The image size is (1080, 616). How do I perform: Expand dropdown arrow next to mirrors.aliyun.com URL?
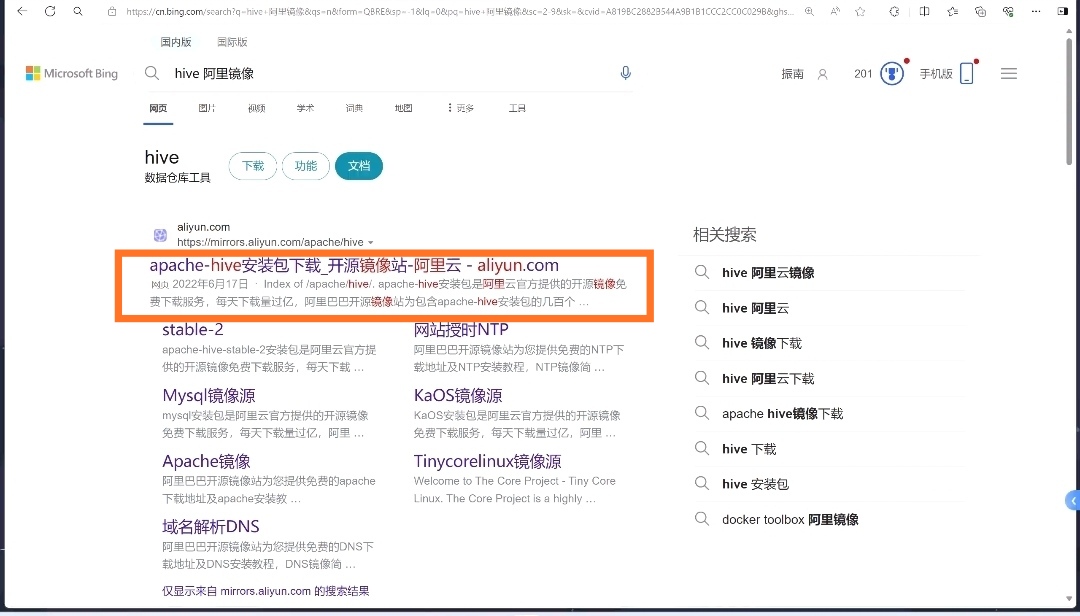371,243
